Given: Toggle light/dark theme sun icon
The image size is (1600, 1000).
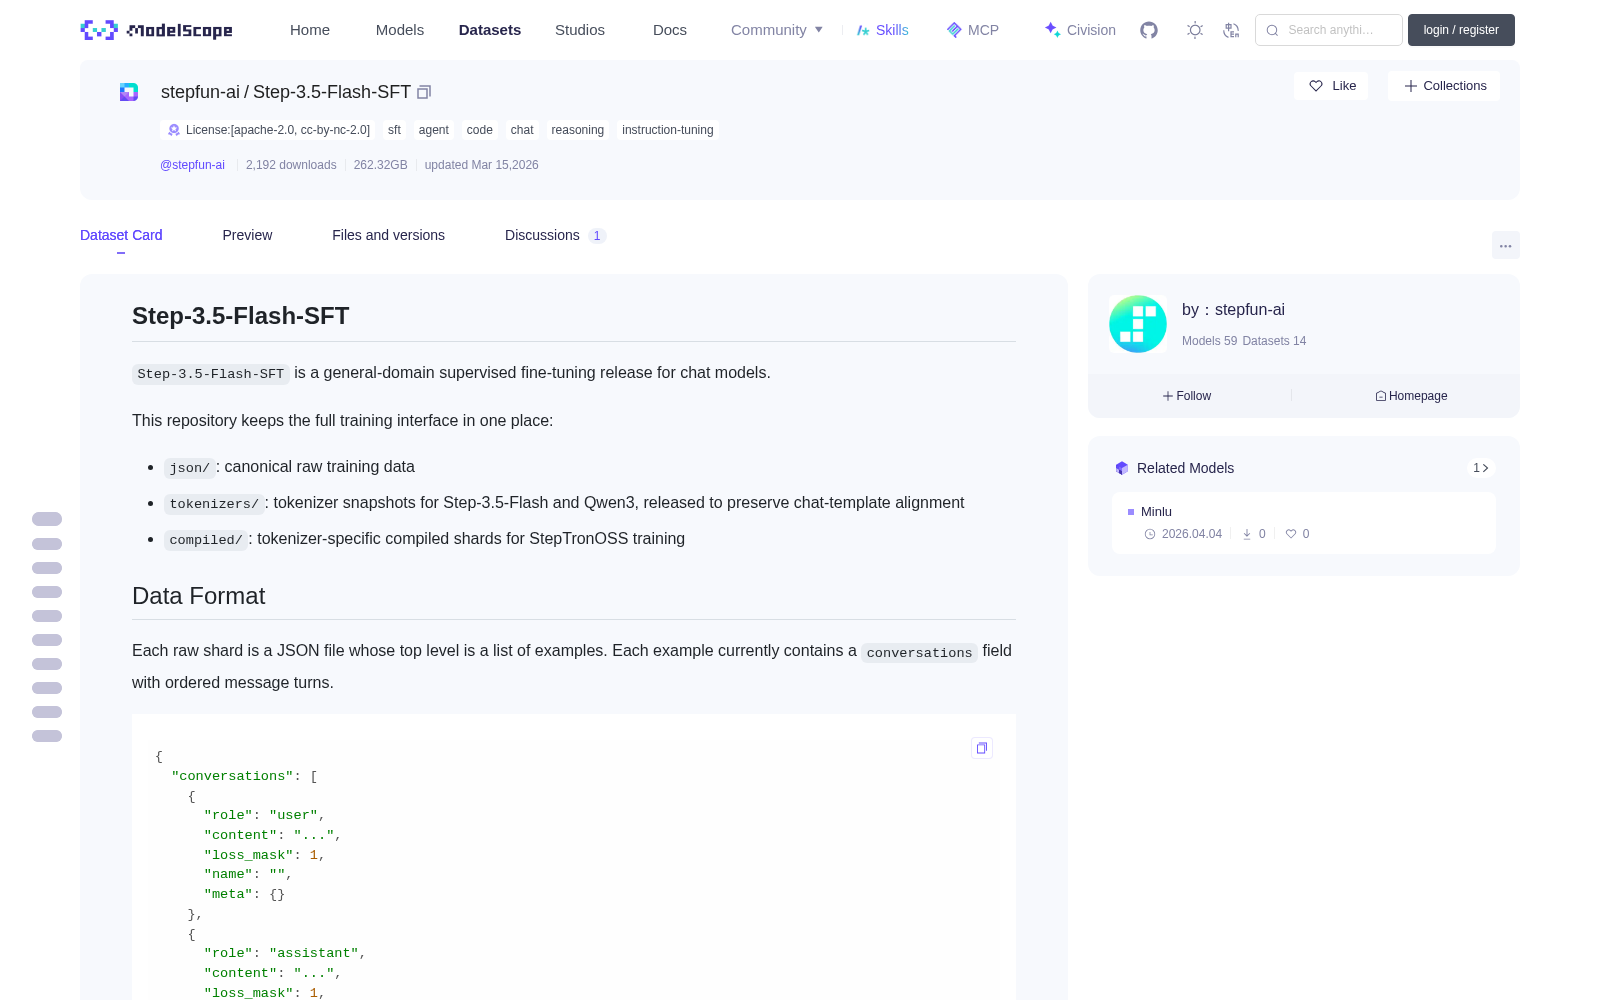Looking at the screenshot, I should tap(1195, 30).
